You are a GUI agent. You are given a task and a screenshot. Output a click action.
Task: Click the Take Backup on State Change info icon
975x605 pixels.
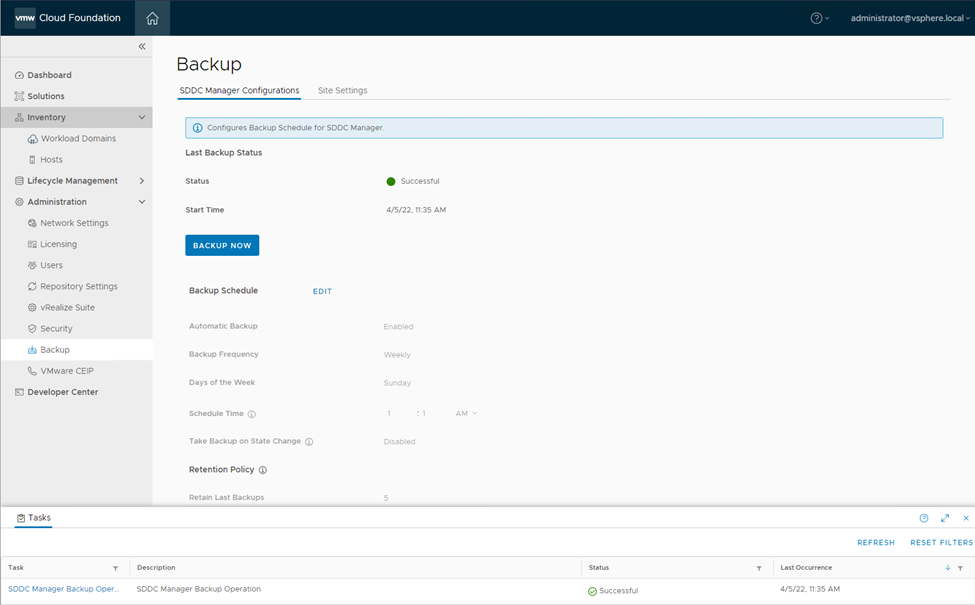309,442
